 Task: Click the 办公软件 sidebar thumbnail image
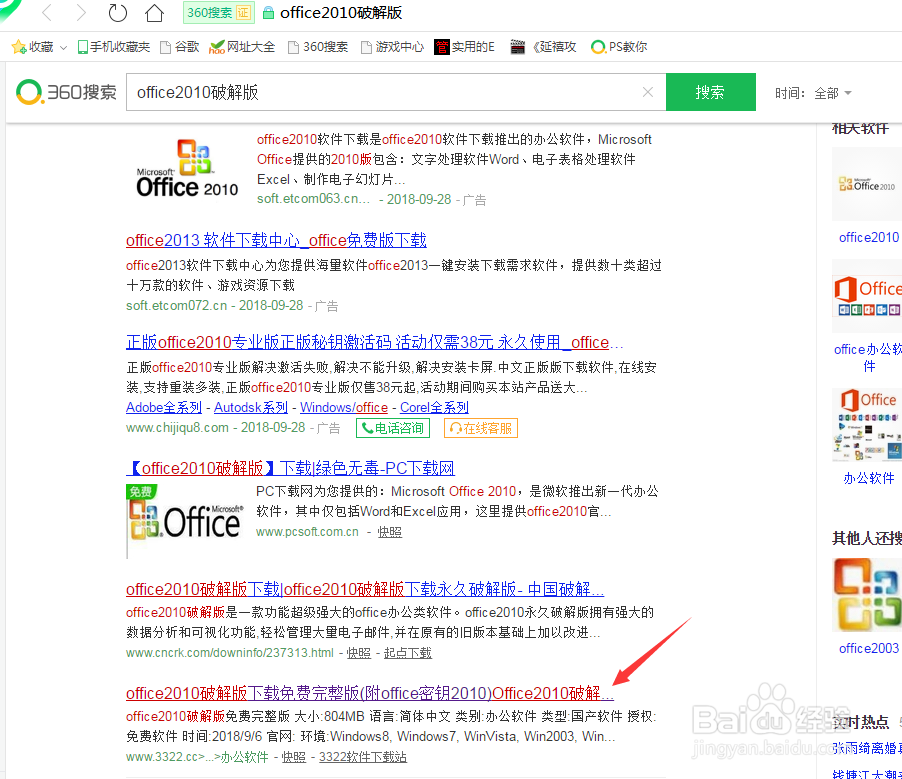click(x=867, y=425)
